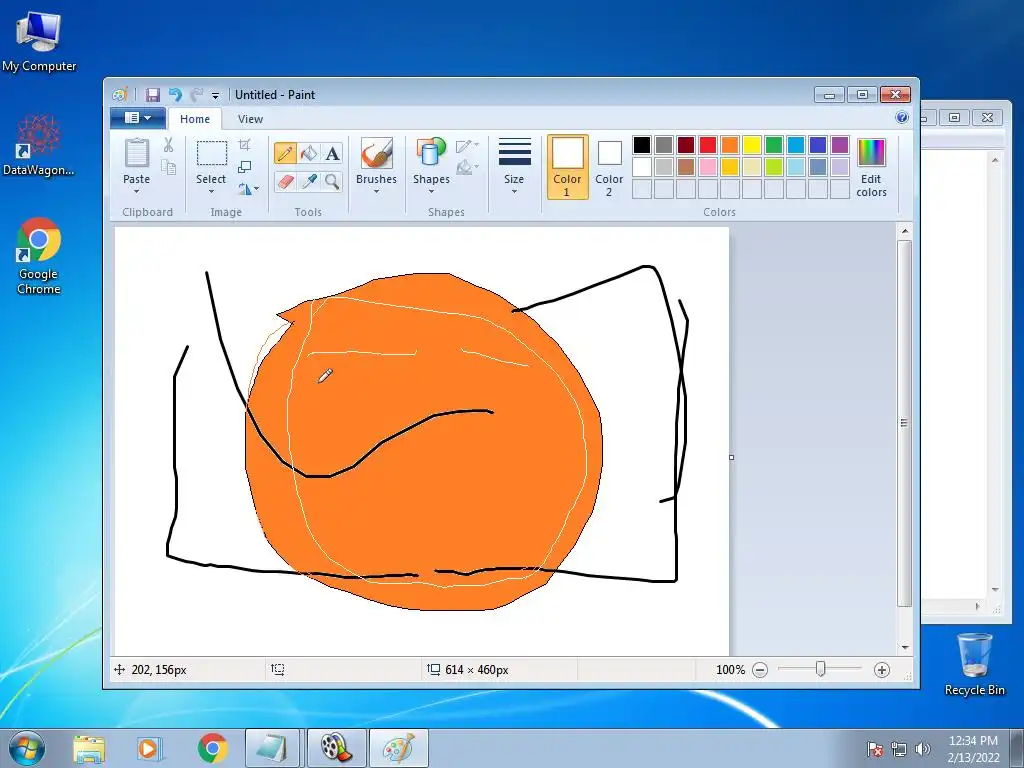Open the Edit colors dialog

click(x=871, y=167)
